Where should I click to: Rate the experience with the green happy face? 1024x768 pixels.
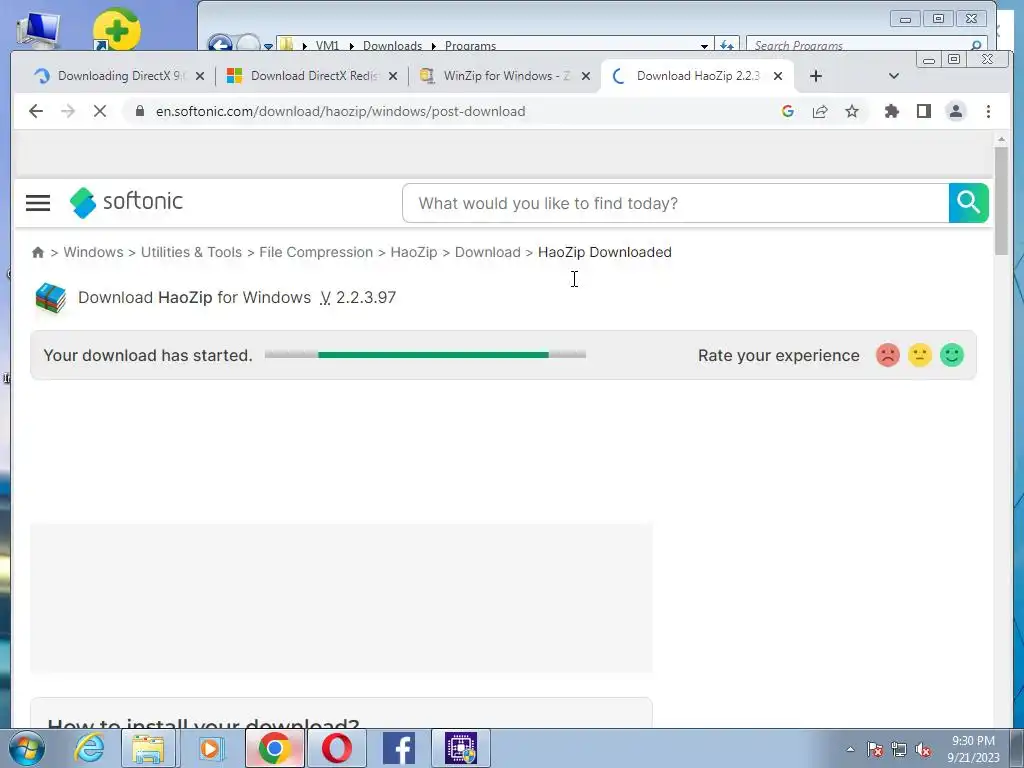pyautogui.click(x=952, y=355)
